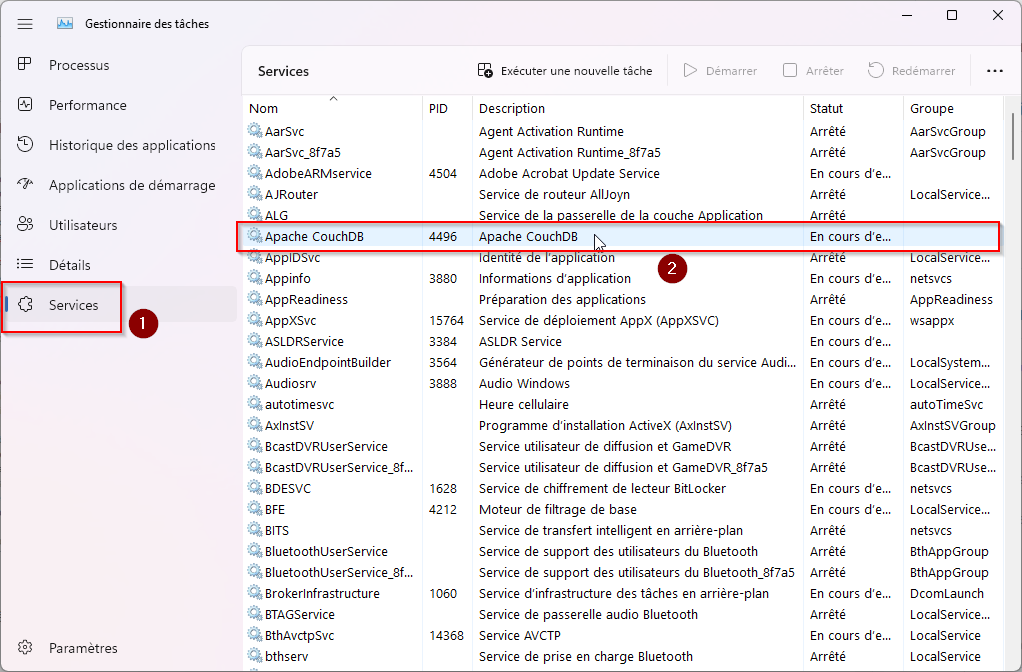This screenshot has width=1022, height=672.
Task: Select the AppXSvc service name
Action: 290,320
